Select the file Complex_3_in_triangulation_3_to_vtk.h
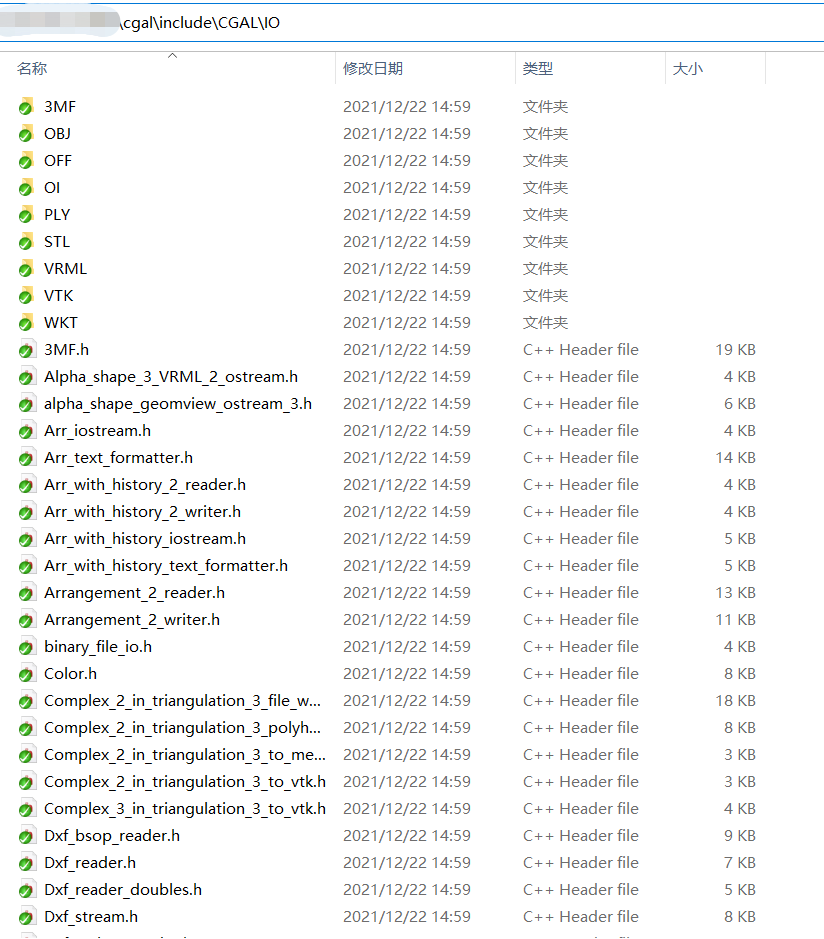This screenshot has width=824, height=939. (x=184, y=808)
